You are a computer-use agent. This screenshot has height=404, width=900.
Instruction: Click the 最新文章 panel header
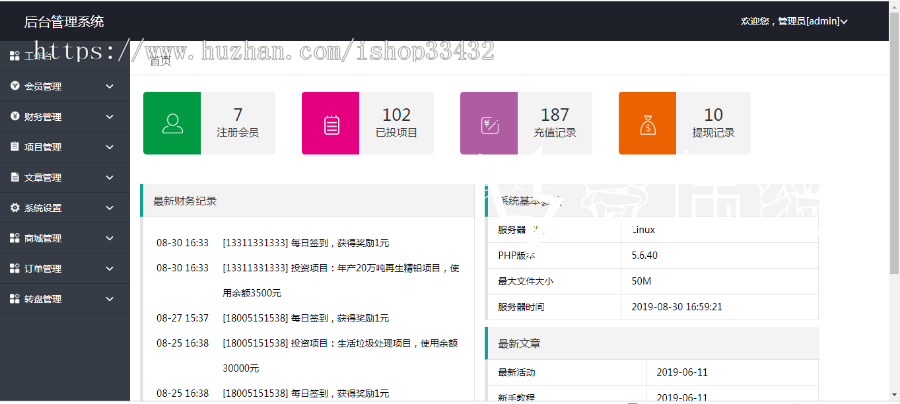pyautogui.click(x=652, y=344)
